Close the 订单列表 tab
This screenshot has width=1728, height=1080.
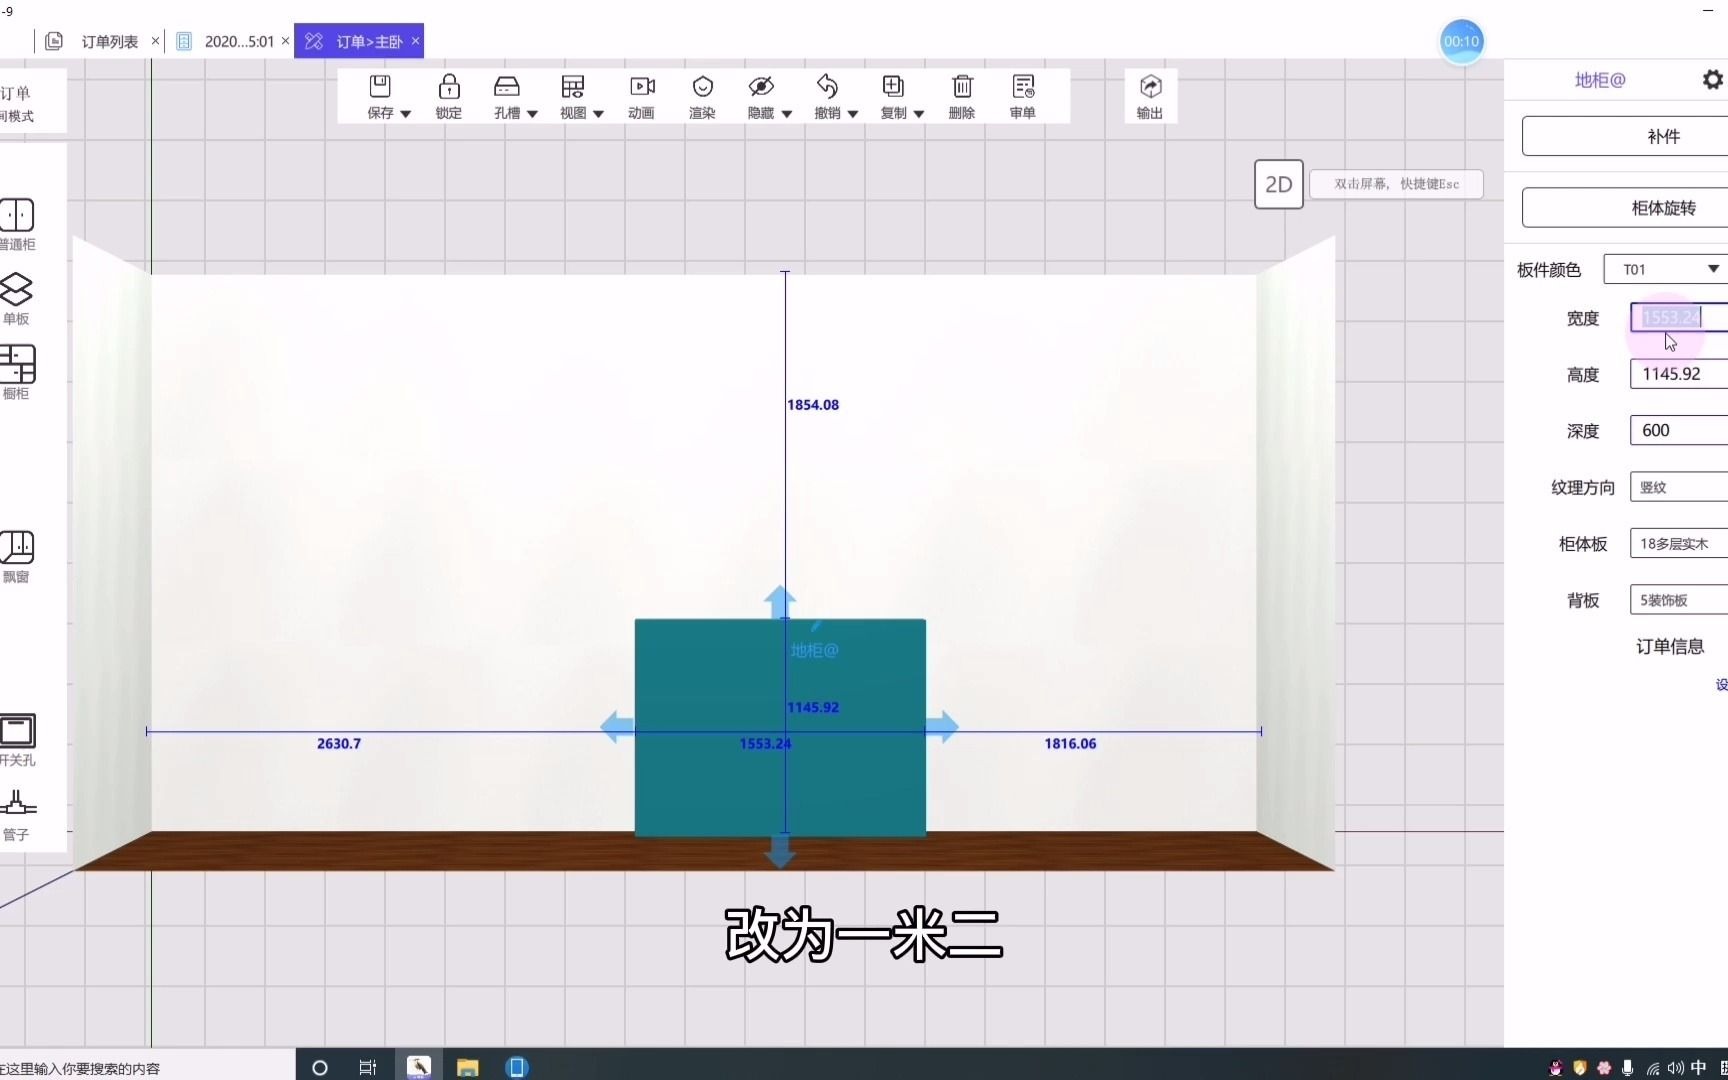[155, 41]
